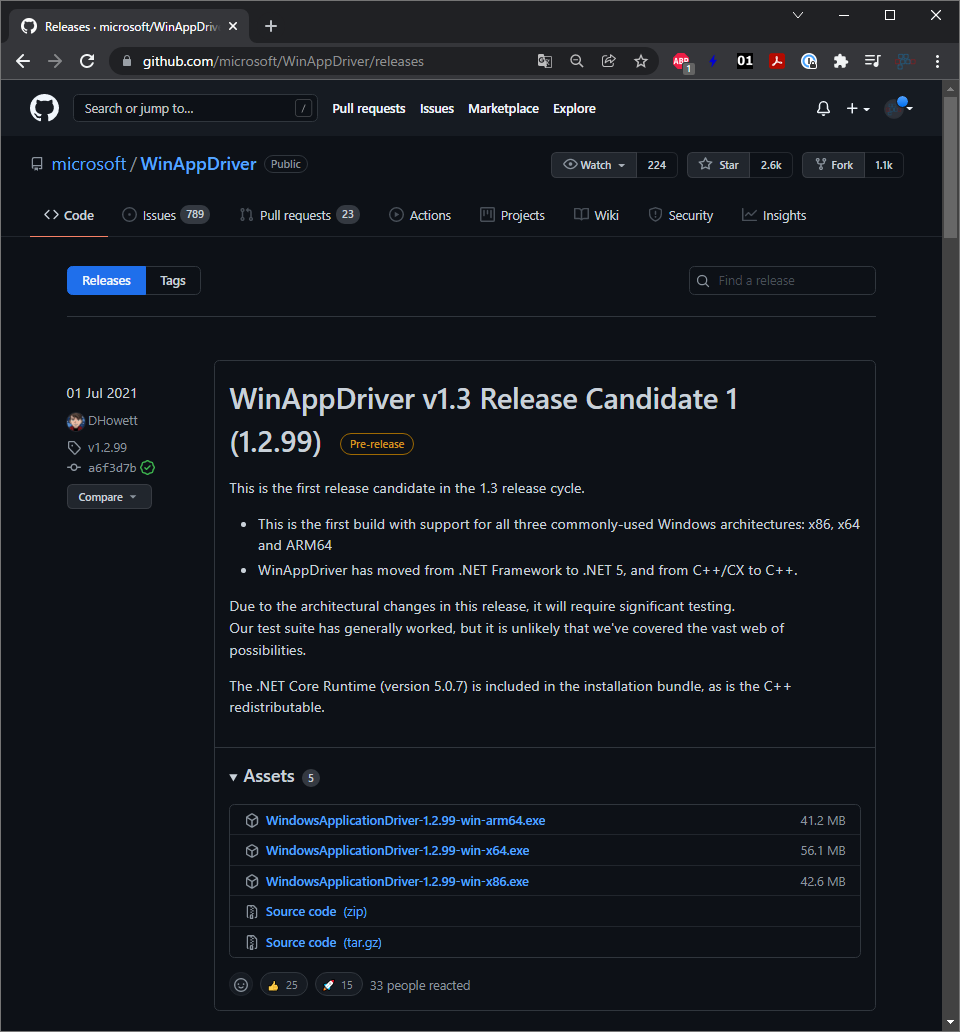Expand the Watch dropdown
Image resolution: width=960 pixels, height=1032 pixels.
click(x=593, y=164)
